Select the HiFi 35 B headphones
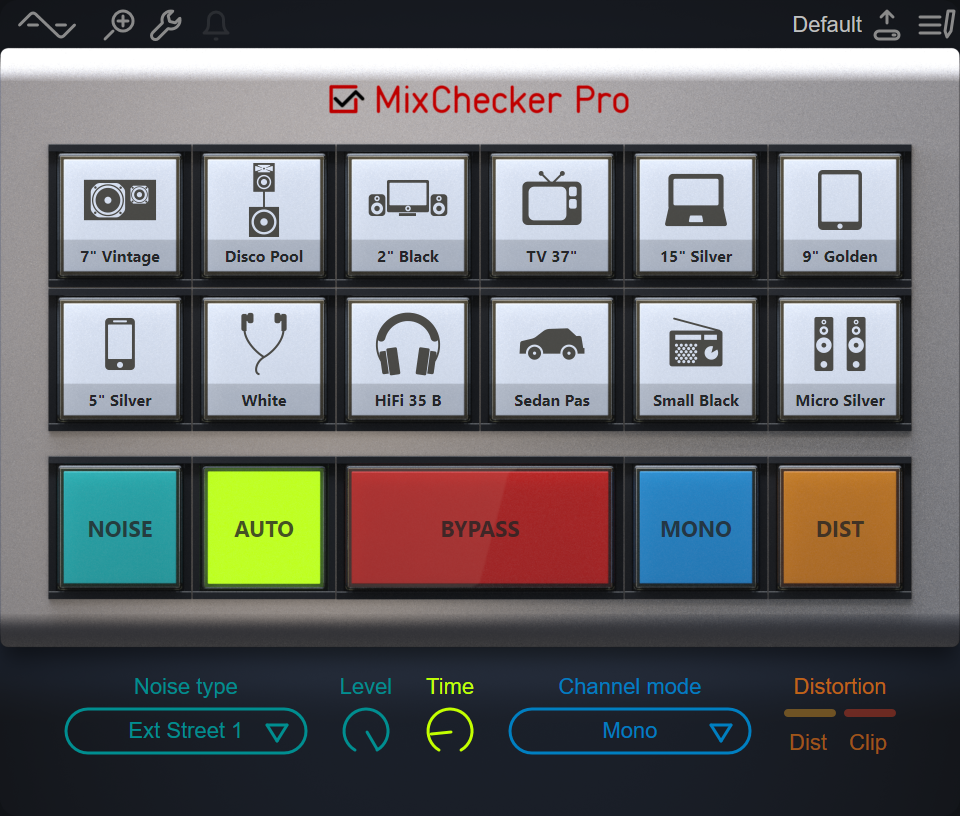The height and width of the screenshot is (816, 960). tap(408, 359)
